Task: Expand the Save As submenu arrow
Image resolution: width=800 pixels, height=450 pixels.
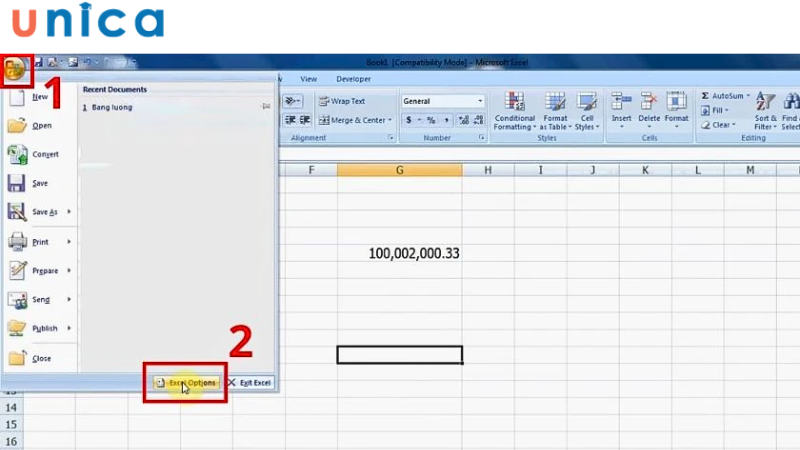Action: pos(69,212)
